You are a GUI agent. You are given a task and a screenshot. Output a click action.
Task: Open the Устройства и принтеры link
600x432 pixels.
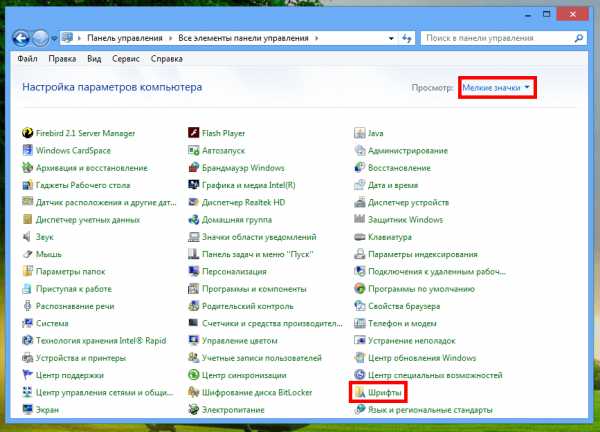point(81,358)
